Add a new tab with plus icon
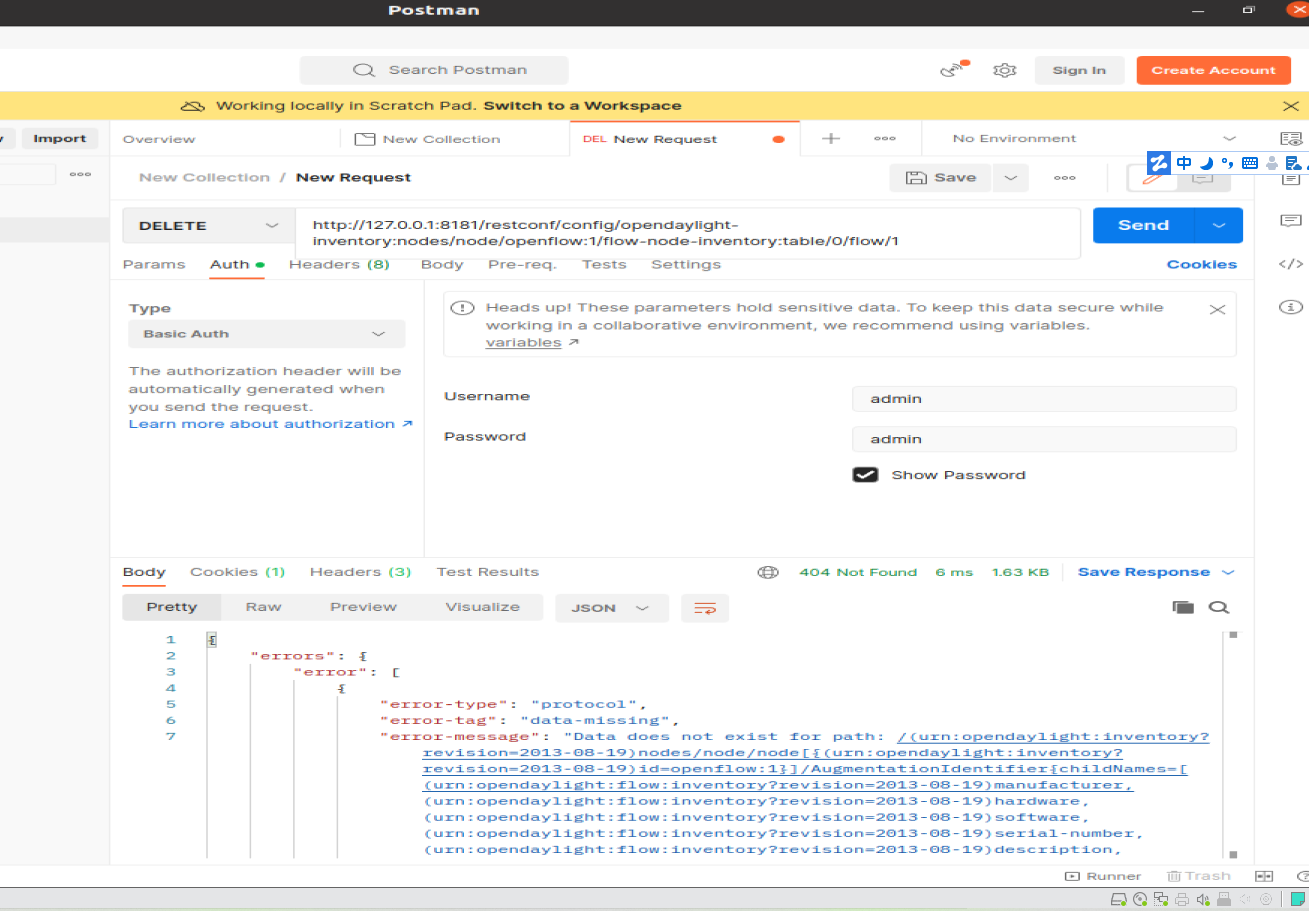Viewport: 1309px width, 911px height. (830, 139)
